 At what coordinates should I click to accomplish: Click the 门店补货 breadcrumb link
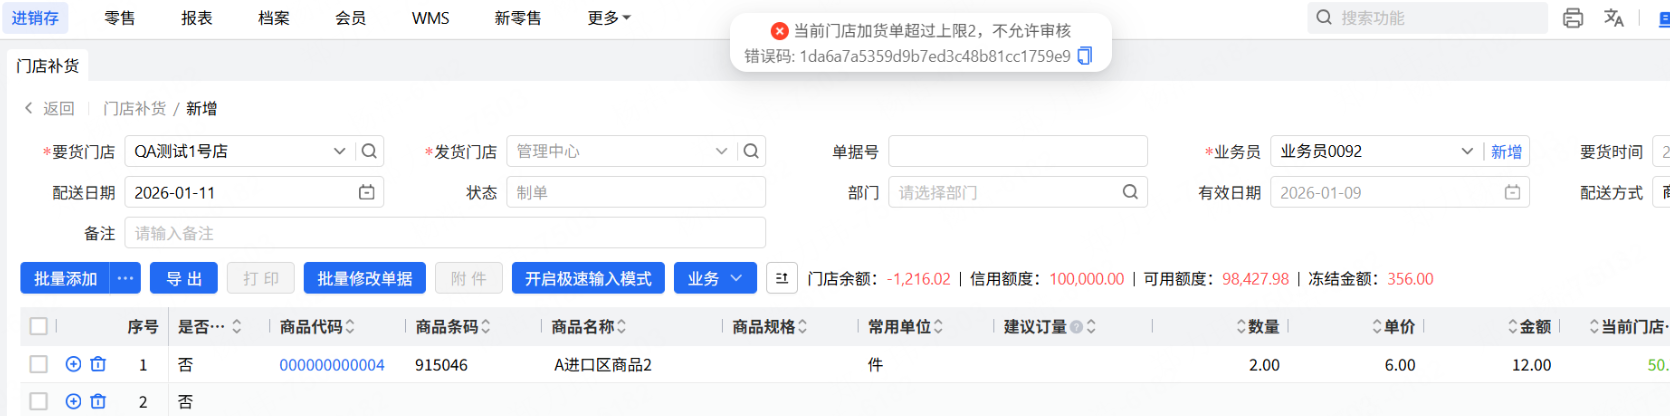coord(134,108)
